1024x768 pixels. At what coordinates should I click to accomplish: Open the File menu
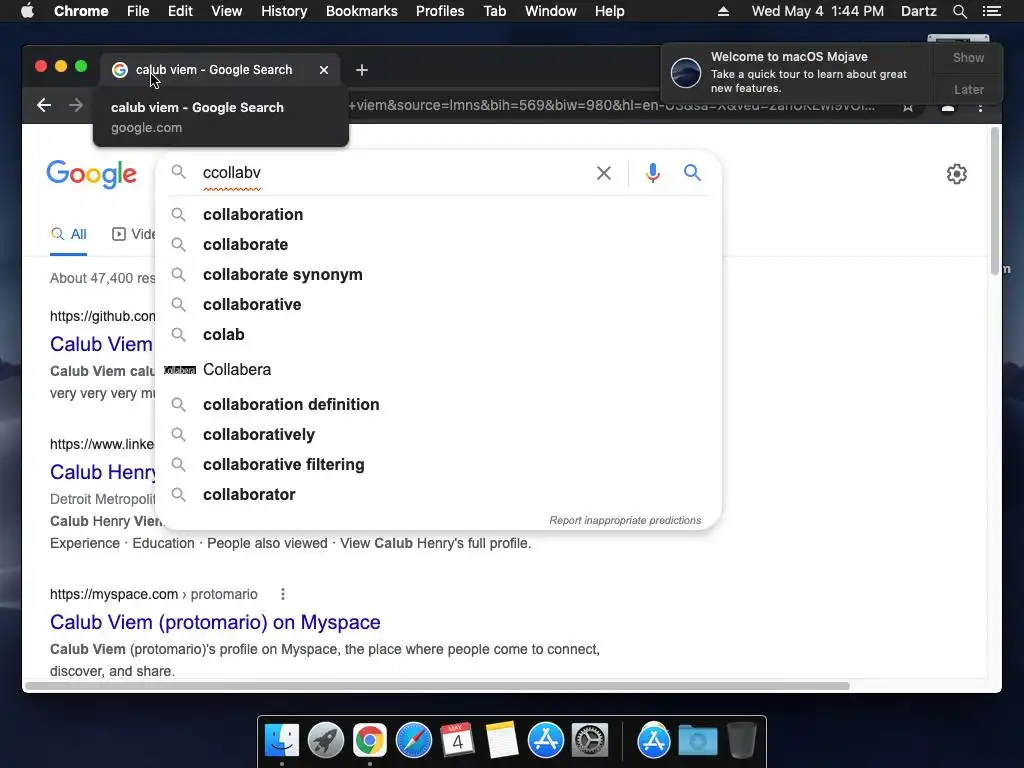pyautogui.click(x=138, y=11)
